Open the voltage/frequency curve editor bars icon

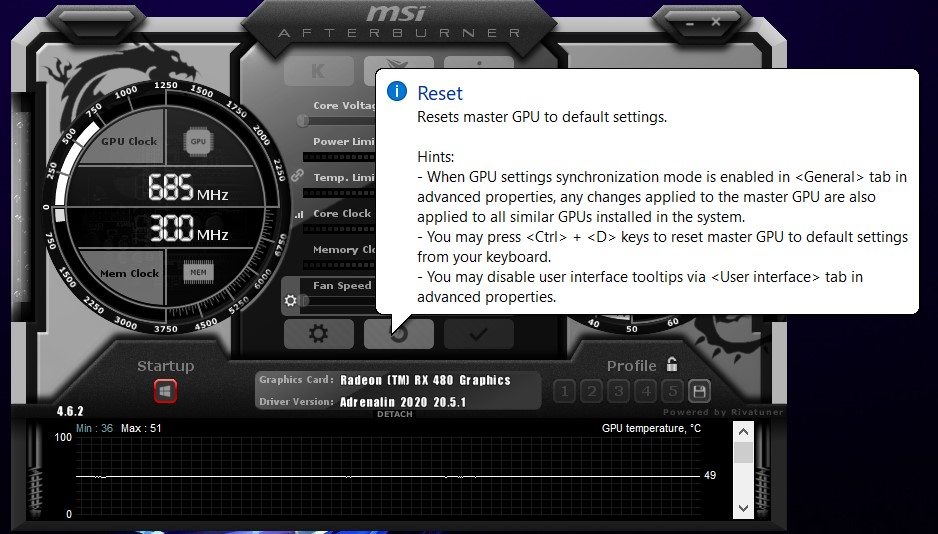click(299, 214)
